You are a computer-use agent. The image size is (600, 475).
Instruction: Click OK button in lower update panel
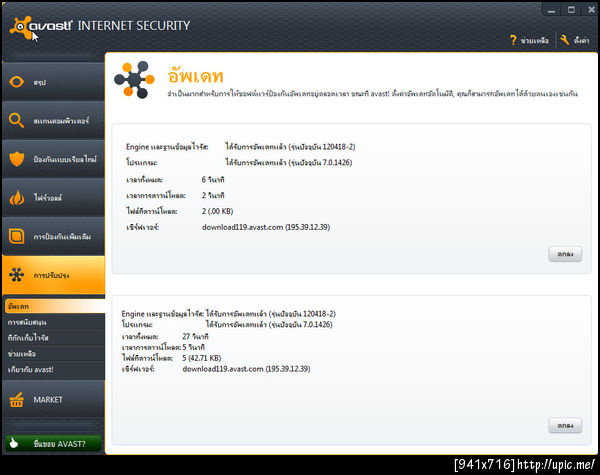pyautogui.click(x=565, y=426)
